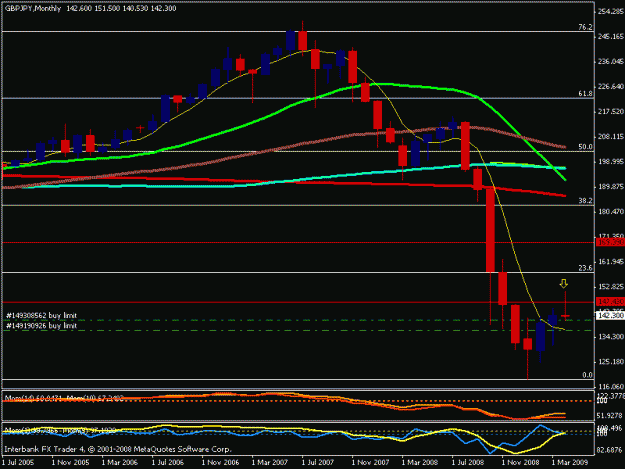Screen dimensions: 625x469
Task: Click the 180.470 price axis value
Action: [610, 212]
